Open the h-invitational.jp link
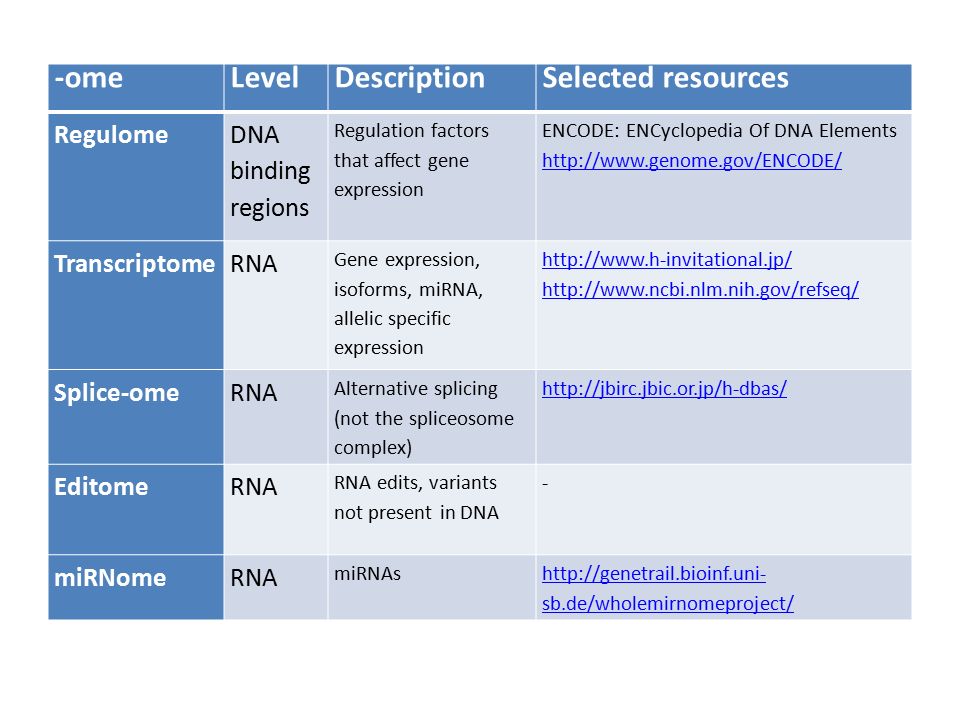This screenshot has height=720, width=960. (667, 260)
